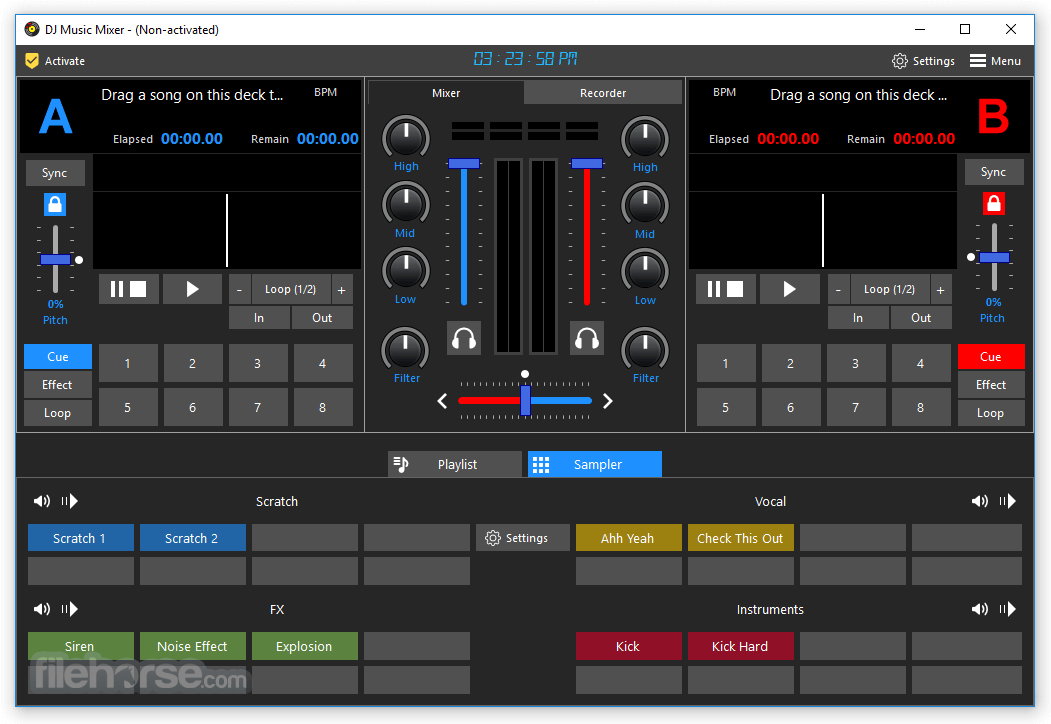Image resolution: width=1051 pixels, height=724 pixels.
Task: Trigger the Scratch 1 sample
Action: tap(80, 538)
